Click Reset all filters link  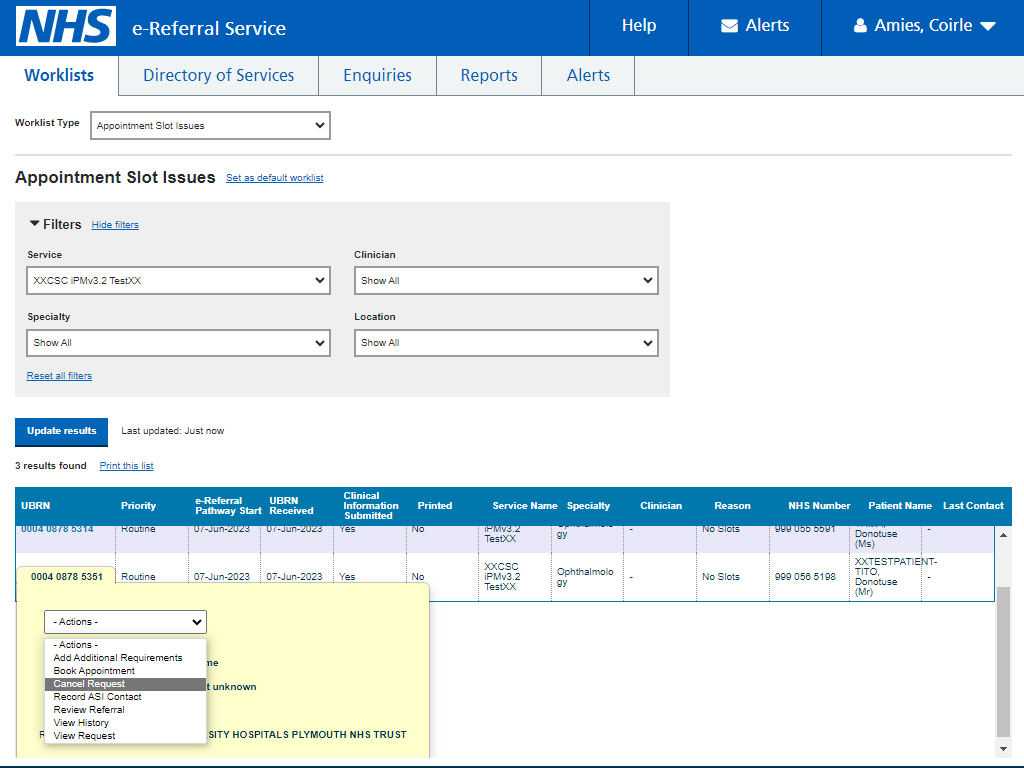(59, 376)
